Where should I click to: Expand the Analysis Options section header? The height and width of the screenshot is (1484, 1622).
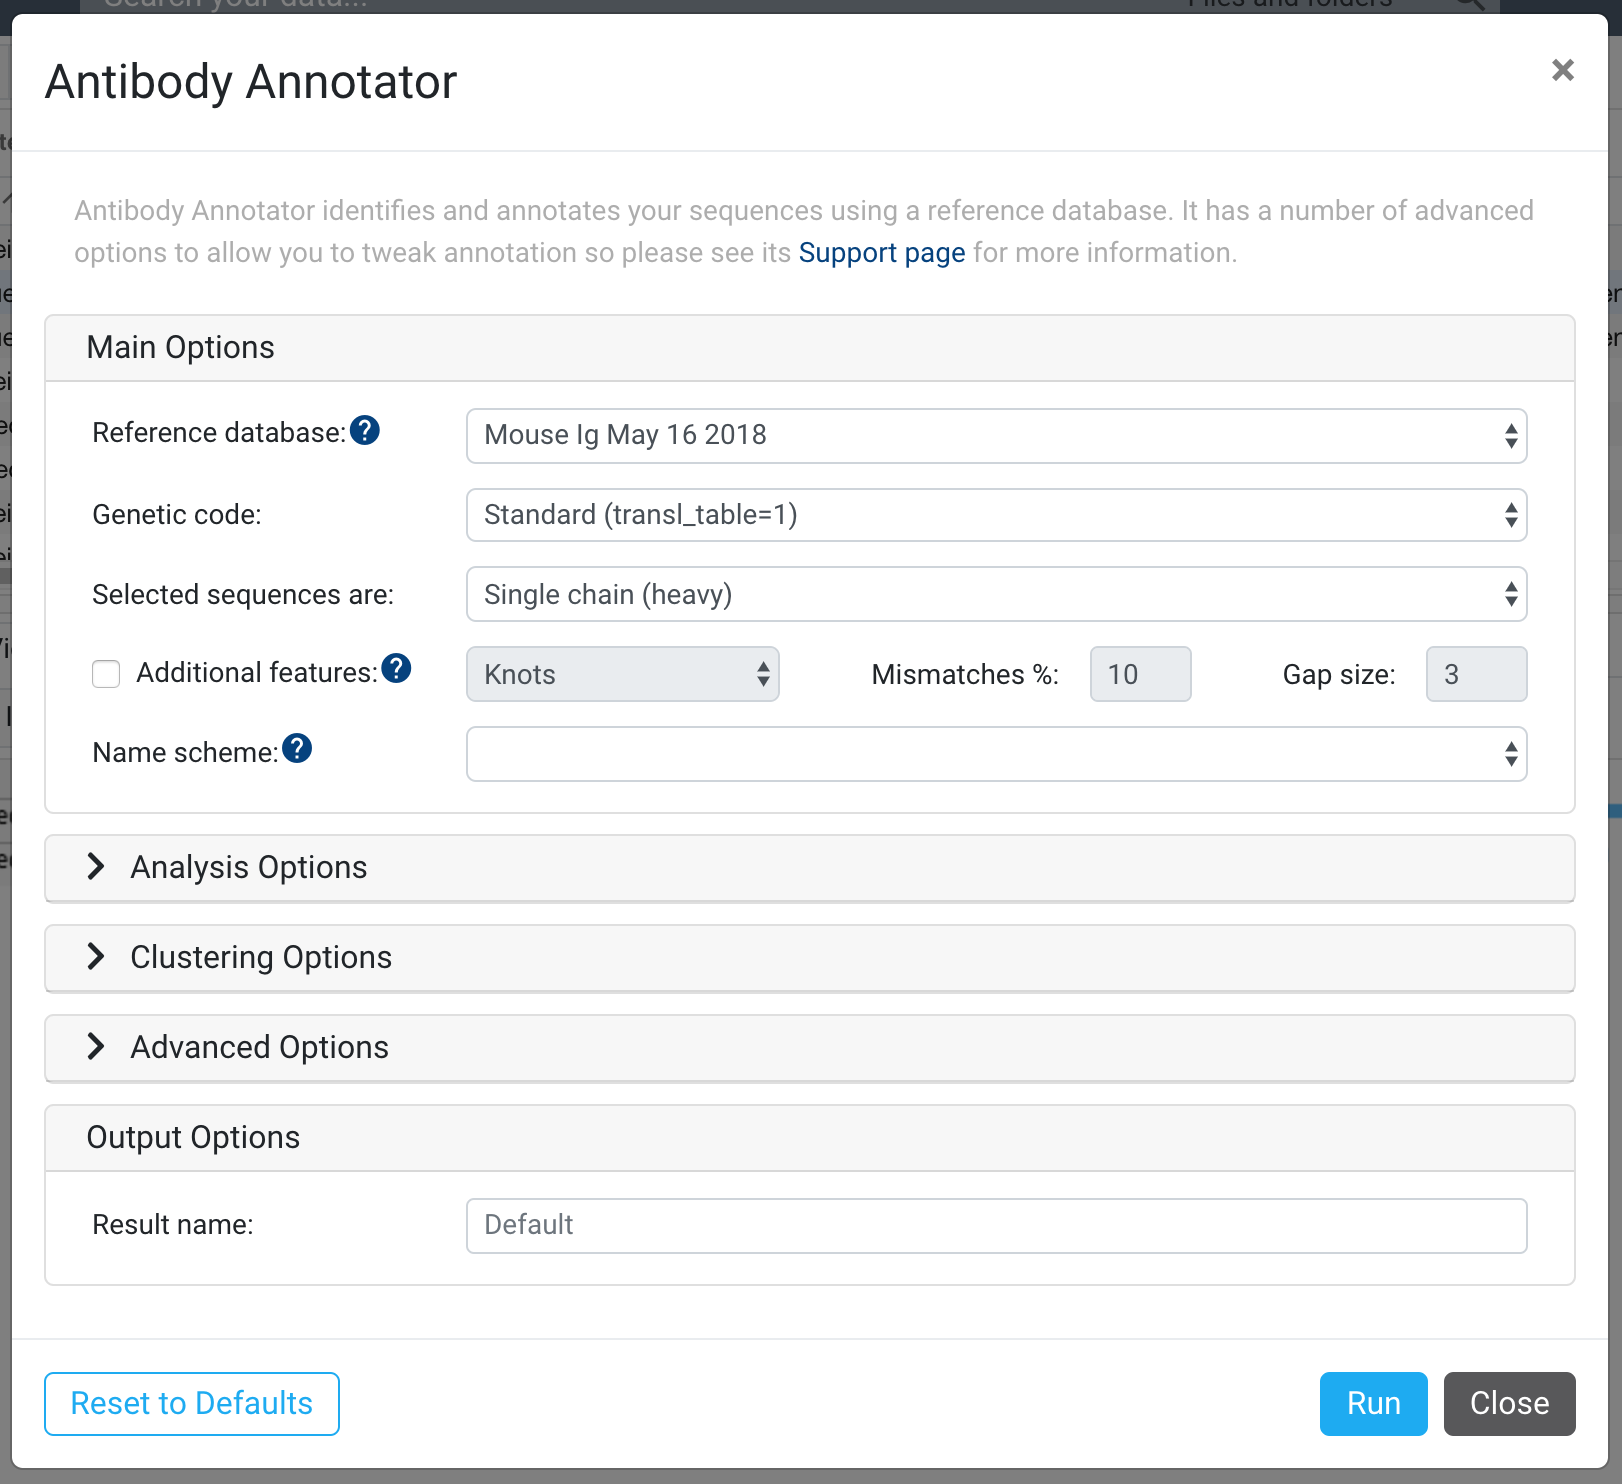point(810,868)
